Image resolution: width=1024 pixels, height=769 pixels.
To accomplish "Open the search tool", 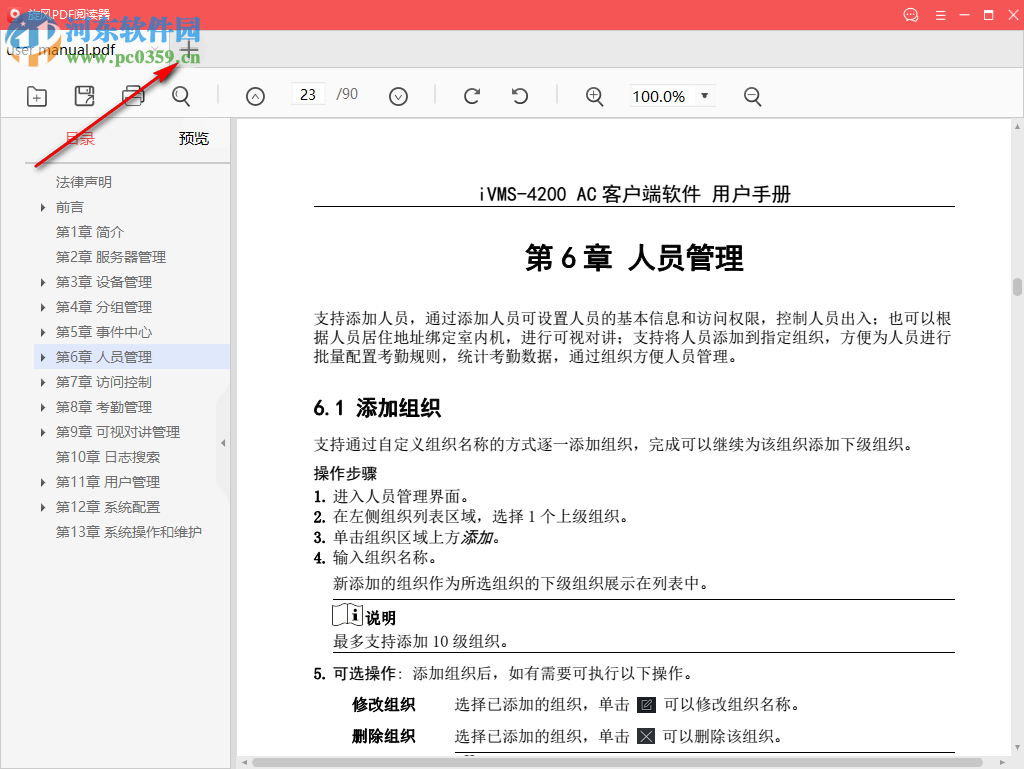I will [x=180, y=96].
